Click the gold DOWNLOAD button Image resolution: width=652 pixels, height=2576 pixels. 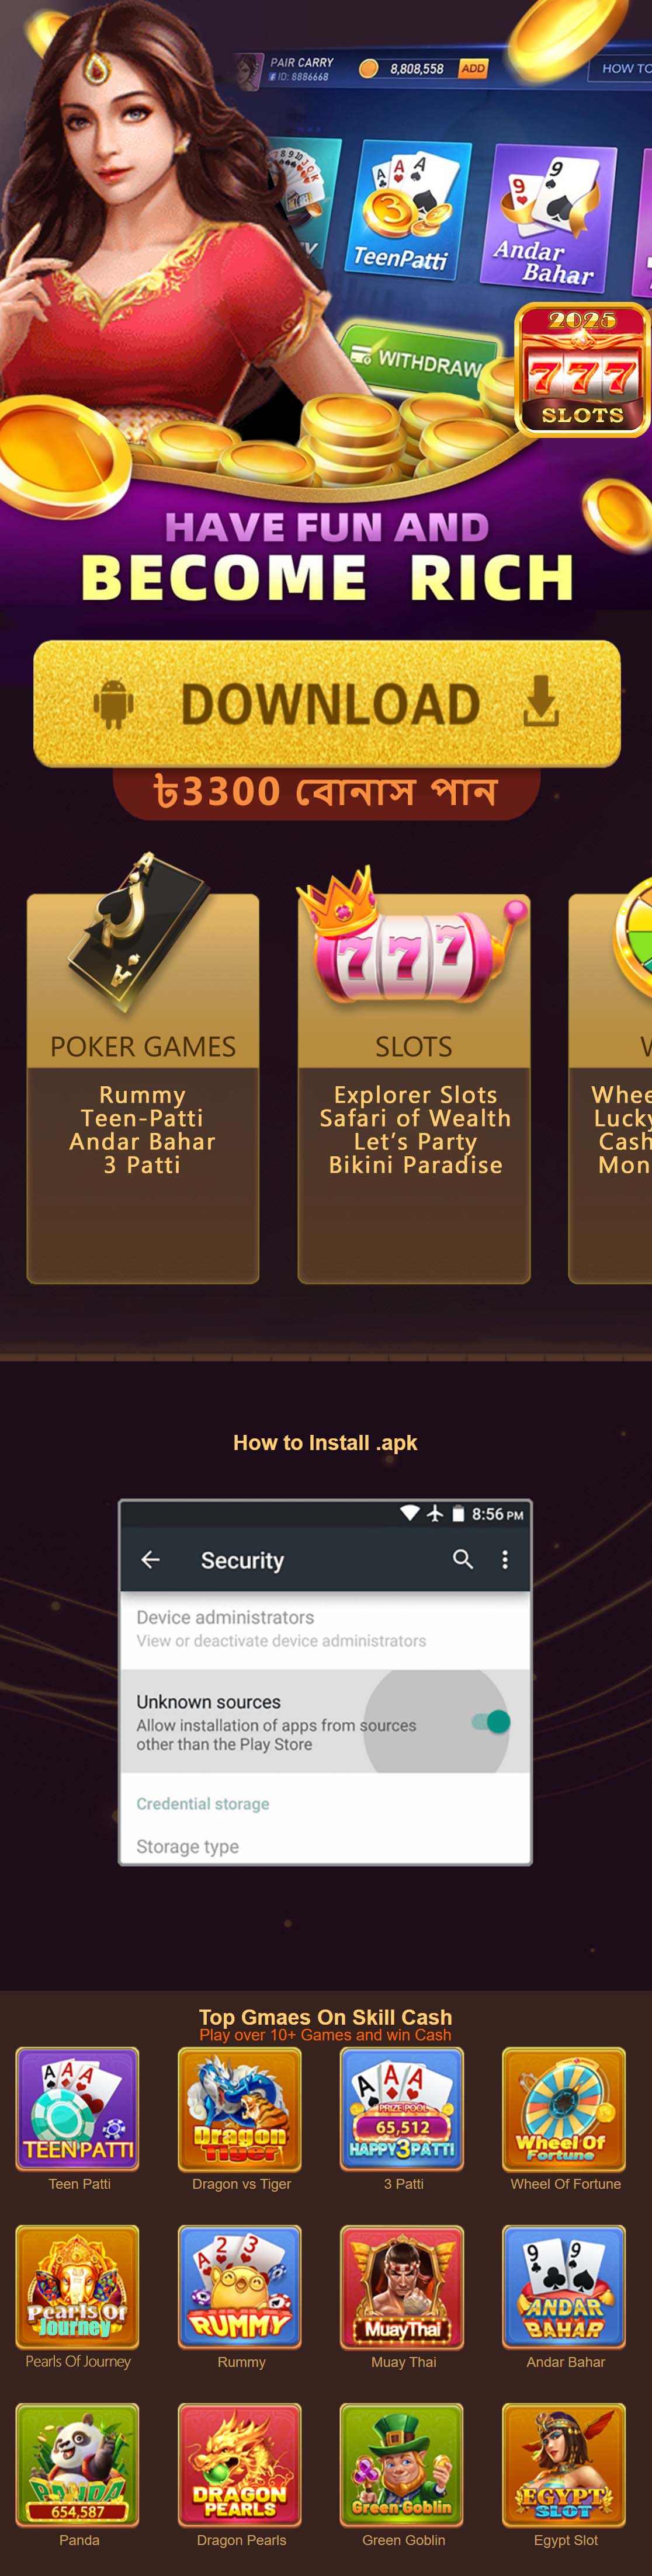[x=327, y=703]
